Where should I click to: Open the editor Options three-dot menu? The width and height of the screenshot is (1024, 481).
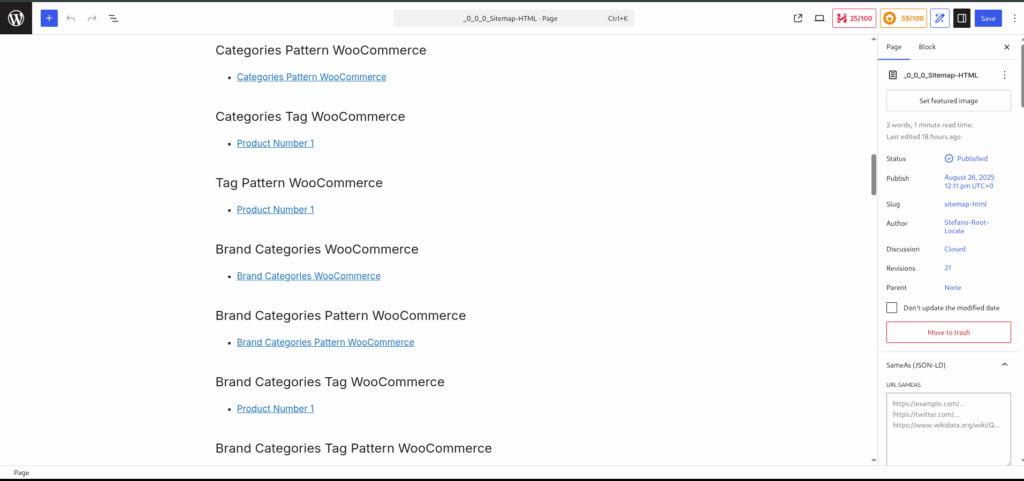point(1014,18)
